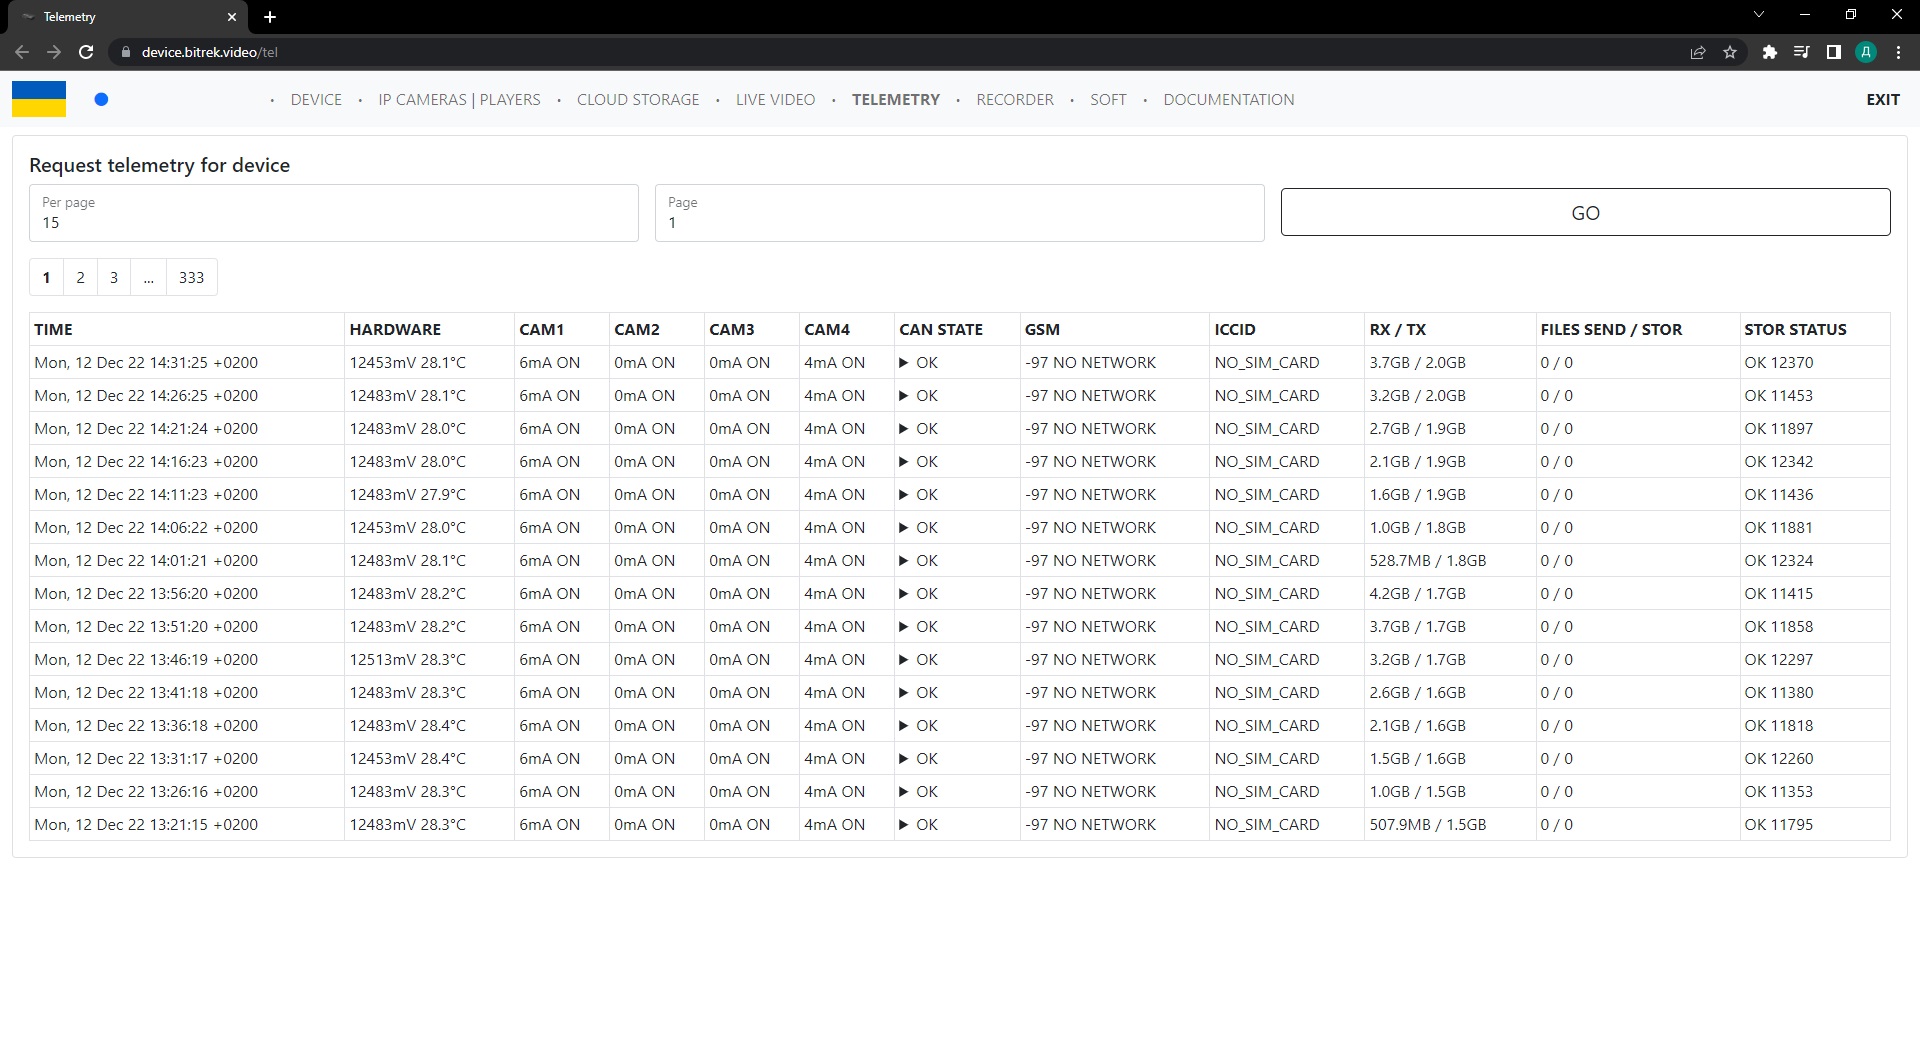
Task: Bookmark this page with the star icon
Action: click(1730, 52)
